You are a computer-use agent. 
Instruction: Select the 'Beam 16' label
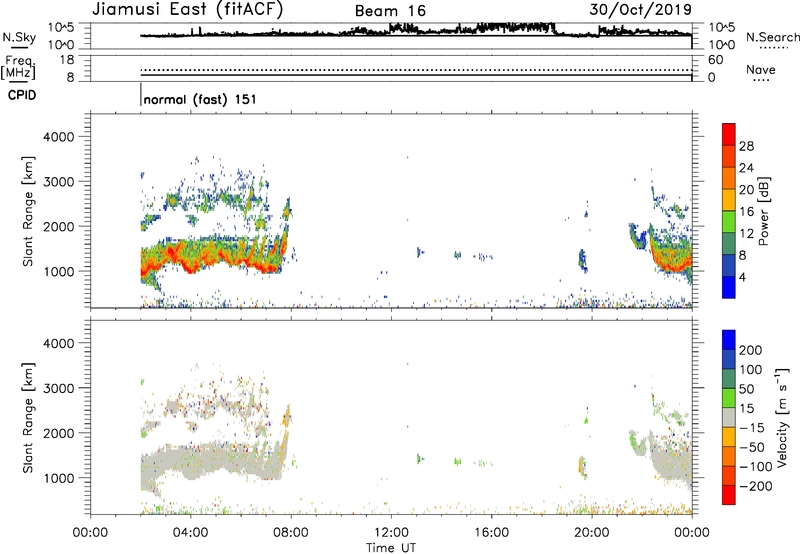tap(390, 11)
